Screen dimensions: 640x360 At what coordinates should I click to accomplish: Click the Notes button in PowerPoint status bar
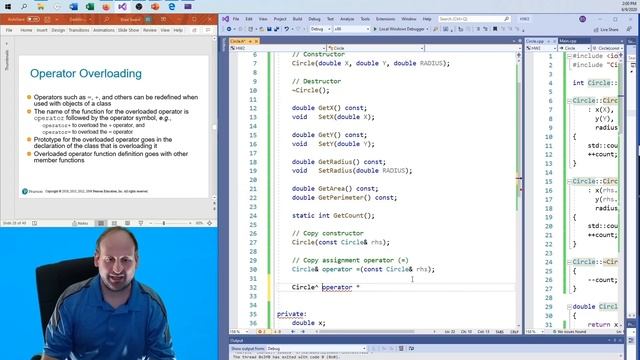click(x=80, y=223)
